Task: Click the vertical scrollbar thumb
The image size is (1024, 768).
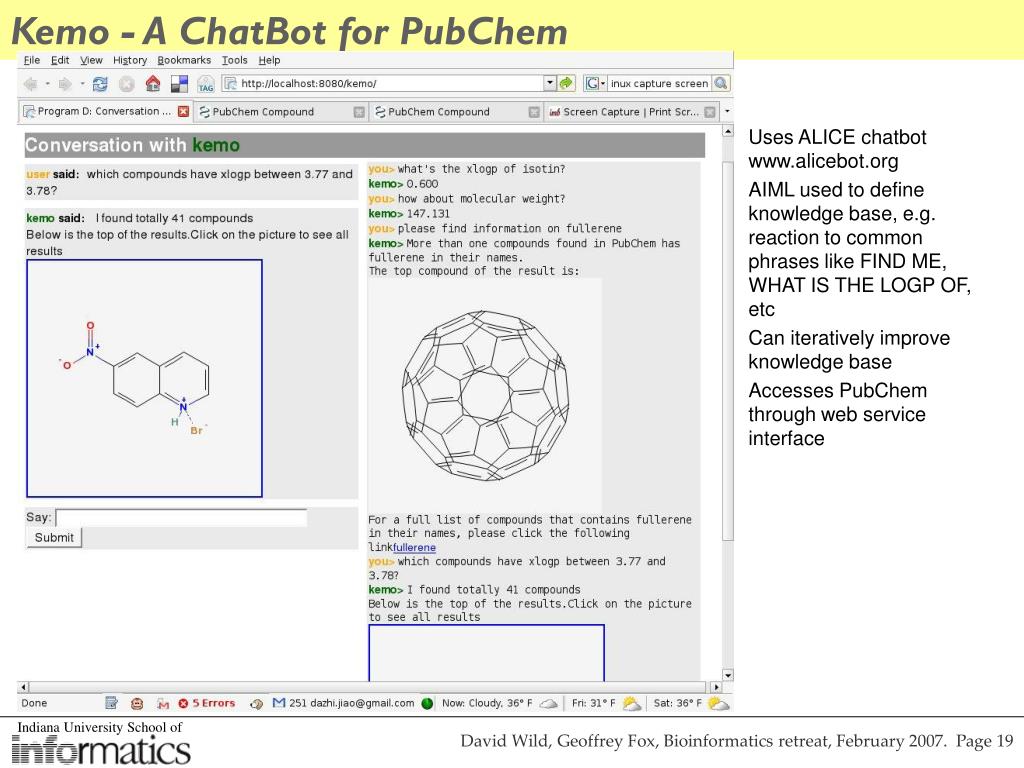Action: (728, 351)
